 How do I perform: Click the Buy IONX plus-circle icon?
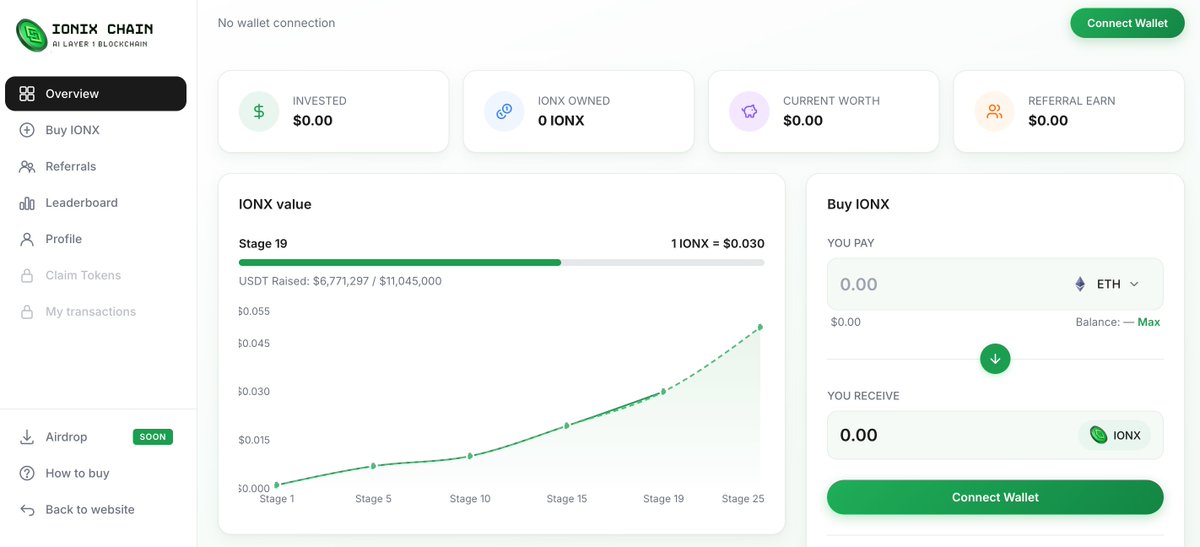point(27,130)
